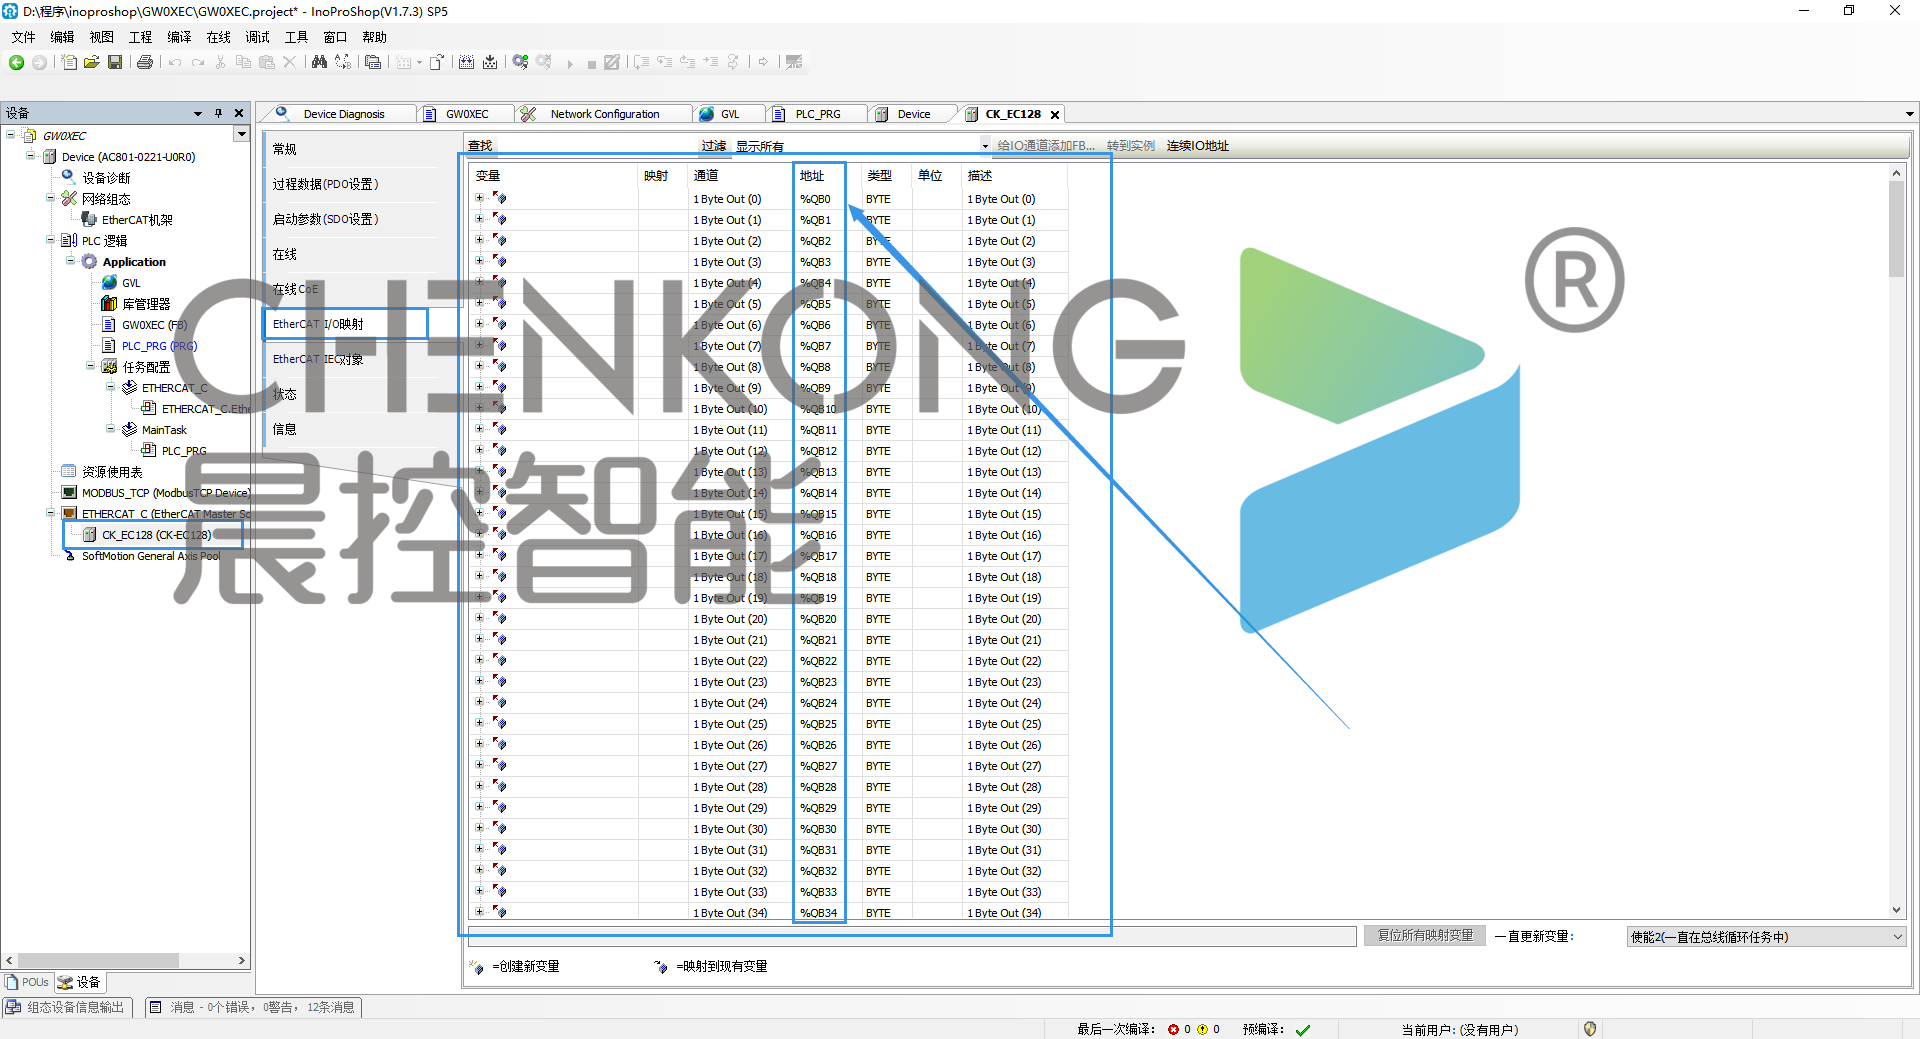Click the Login gear toolbar icon
Viewport: 1920px width, 1039px height.
[520, 62]
